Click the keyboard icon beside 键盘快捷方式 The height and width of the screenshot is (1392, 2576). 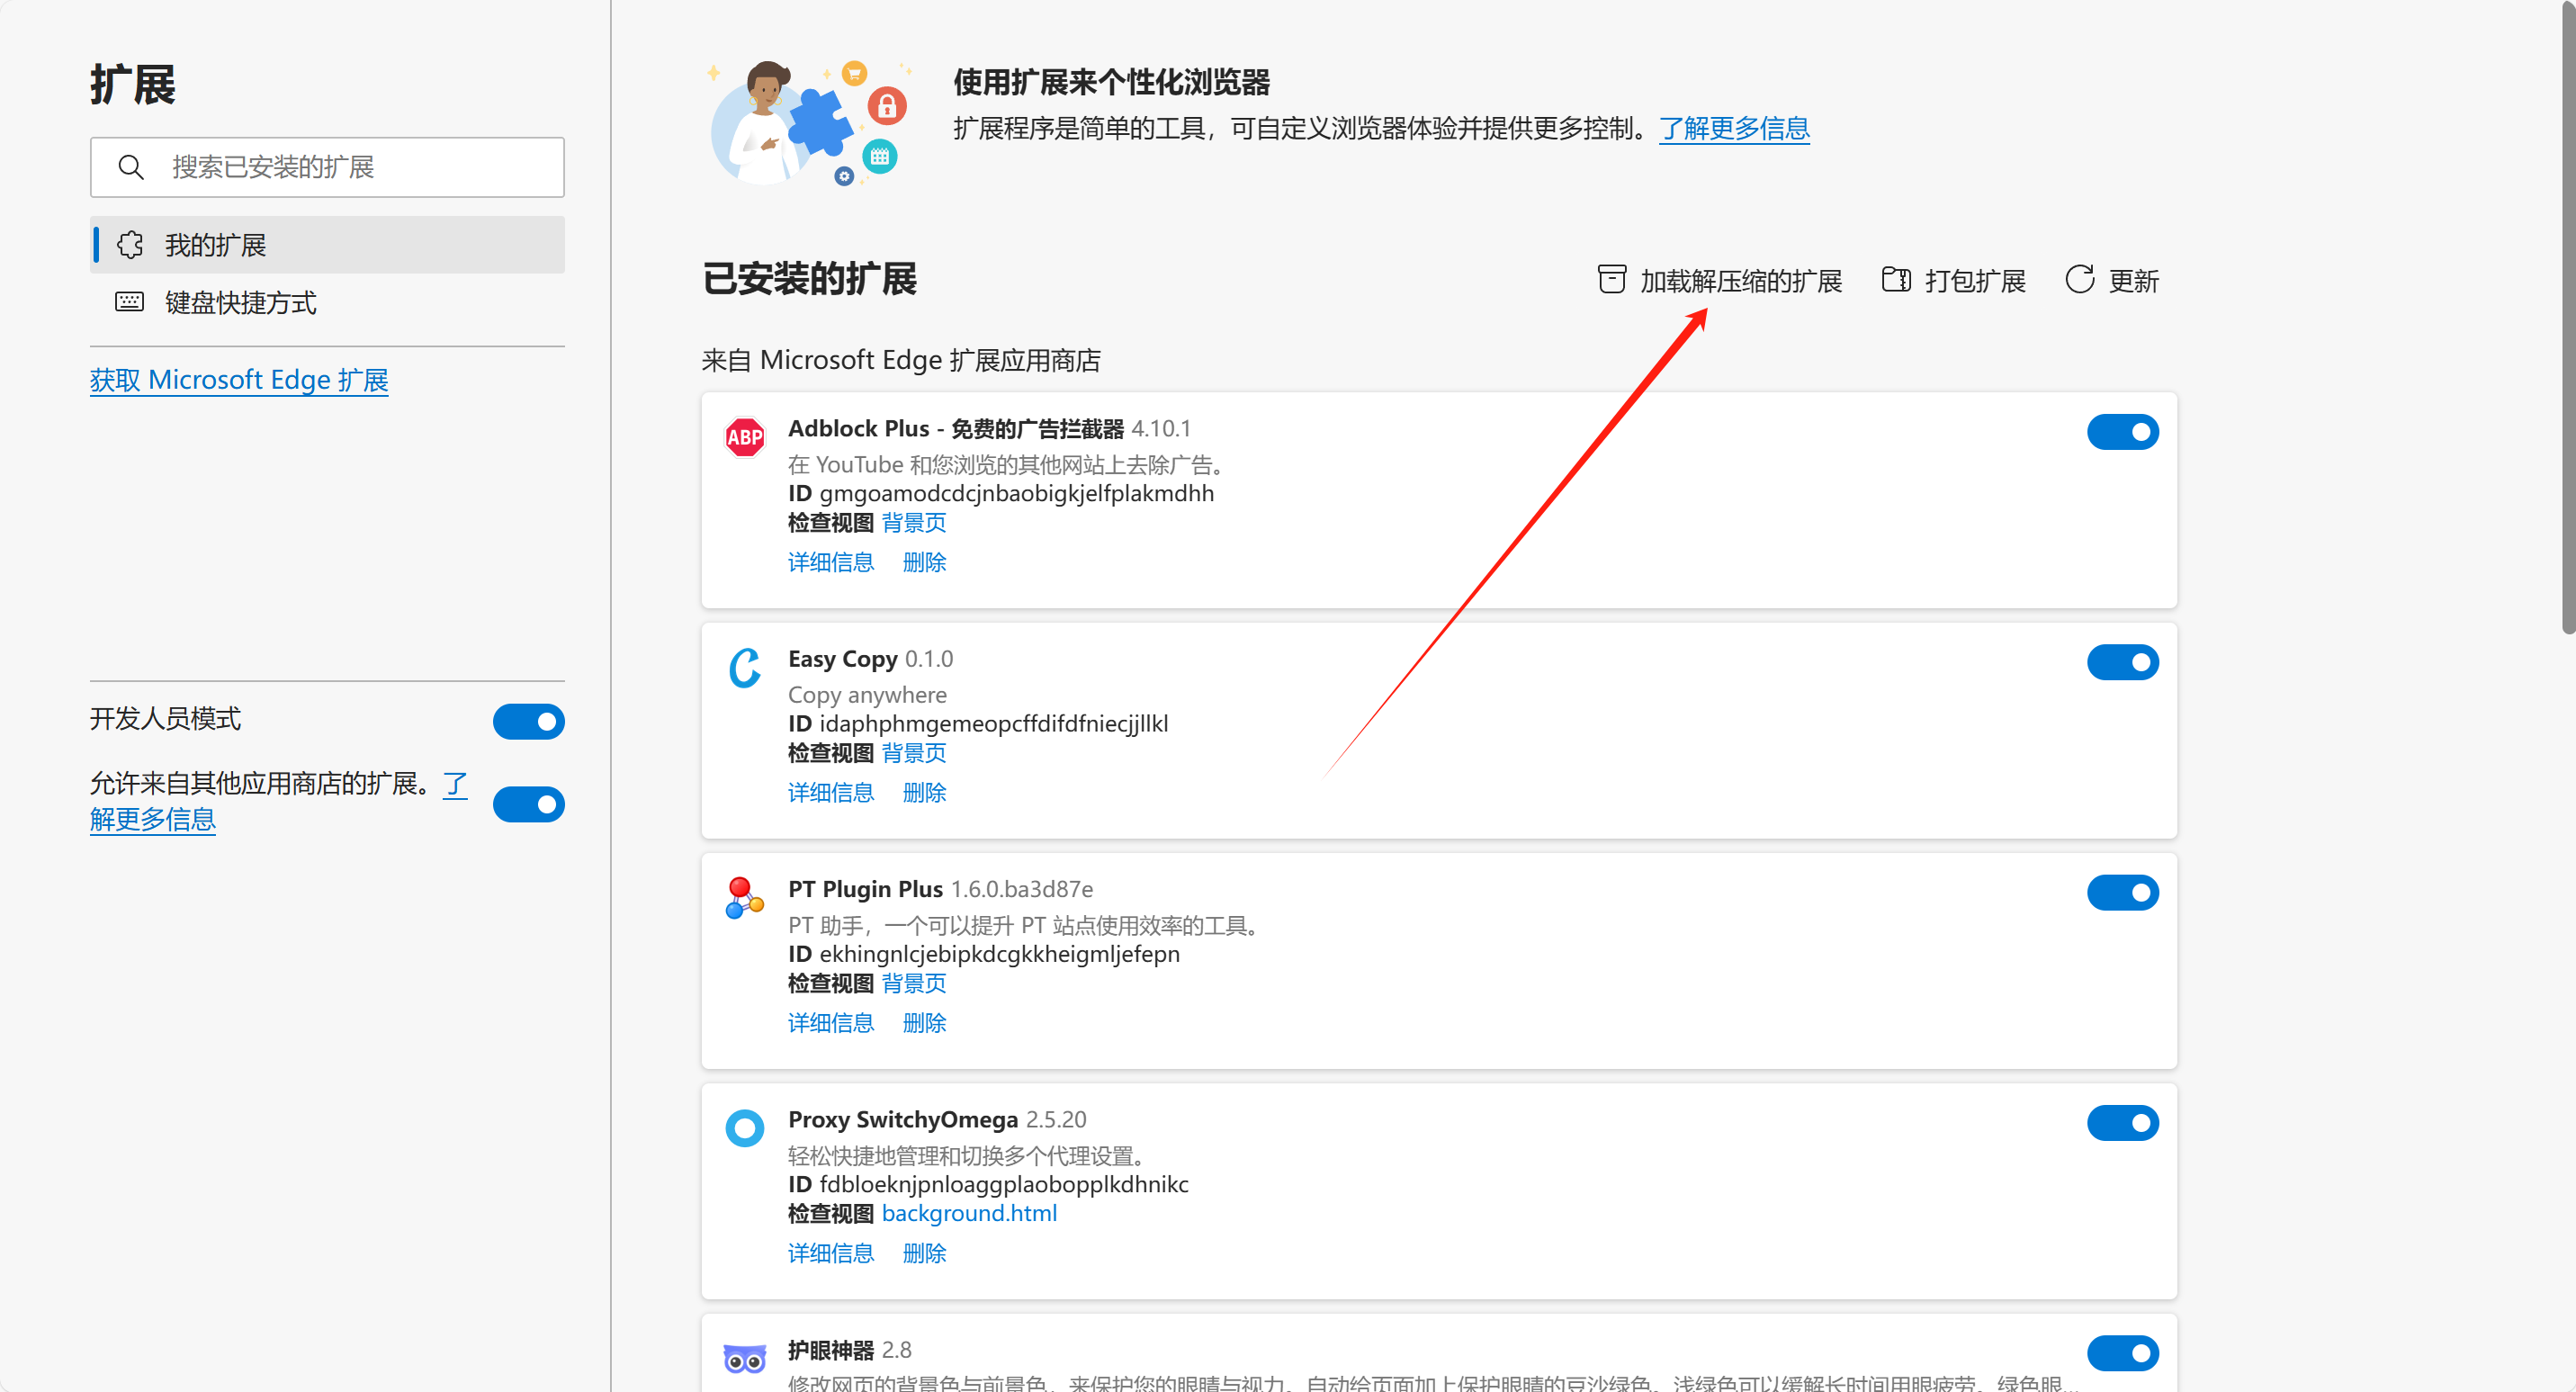click(130, 302)
